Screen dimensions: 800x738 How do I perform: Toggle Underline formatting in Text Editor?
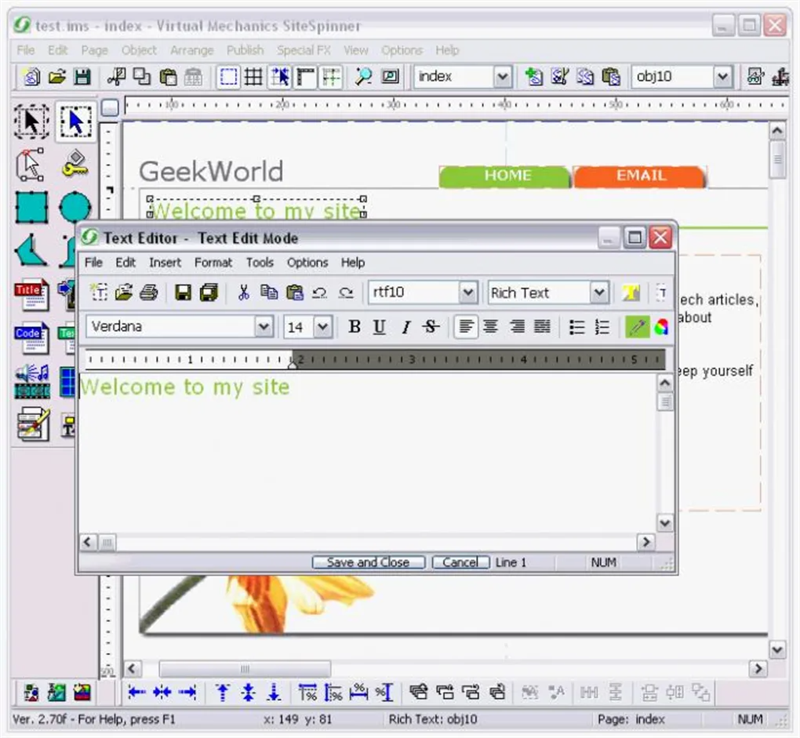[x=379, y=327]
